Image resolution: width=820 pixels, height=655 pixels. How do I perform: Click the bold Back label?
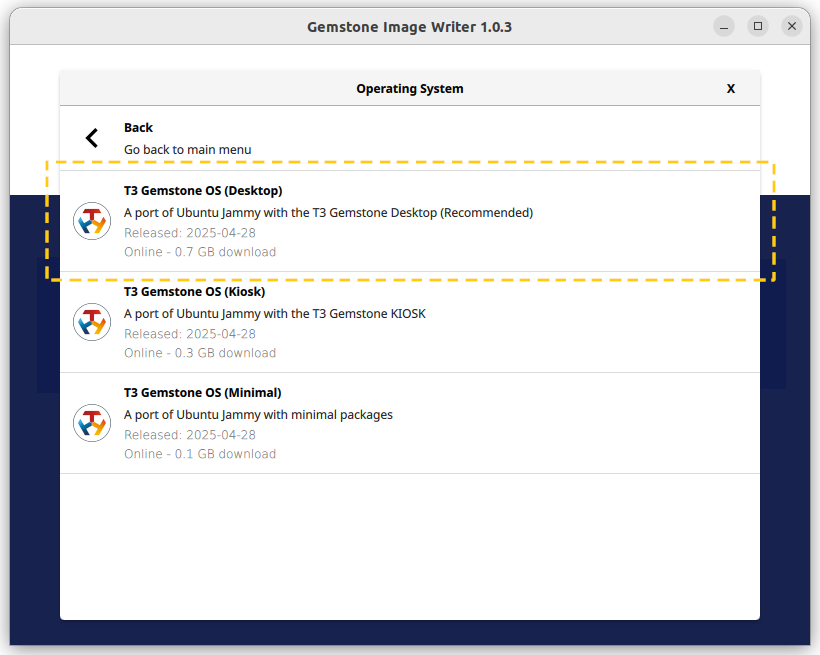[x=138, y=128]
